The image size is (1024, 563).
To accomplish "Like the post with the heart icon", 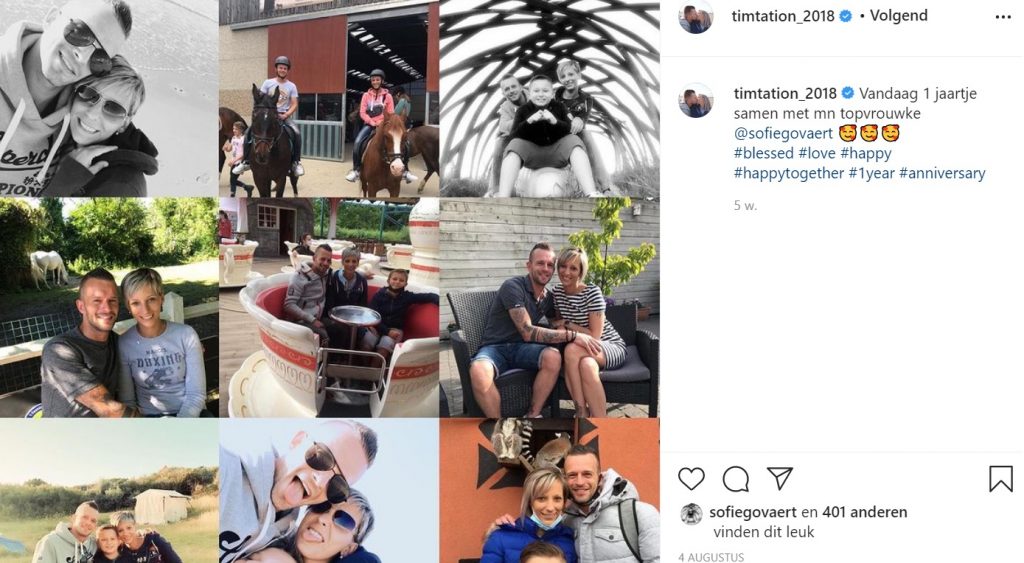I will pyautogui.click(x=691, y=479).
